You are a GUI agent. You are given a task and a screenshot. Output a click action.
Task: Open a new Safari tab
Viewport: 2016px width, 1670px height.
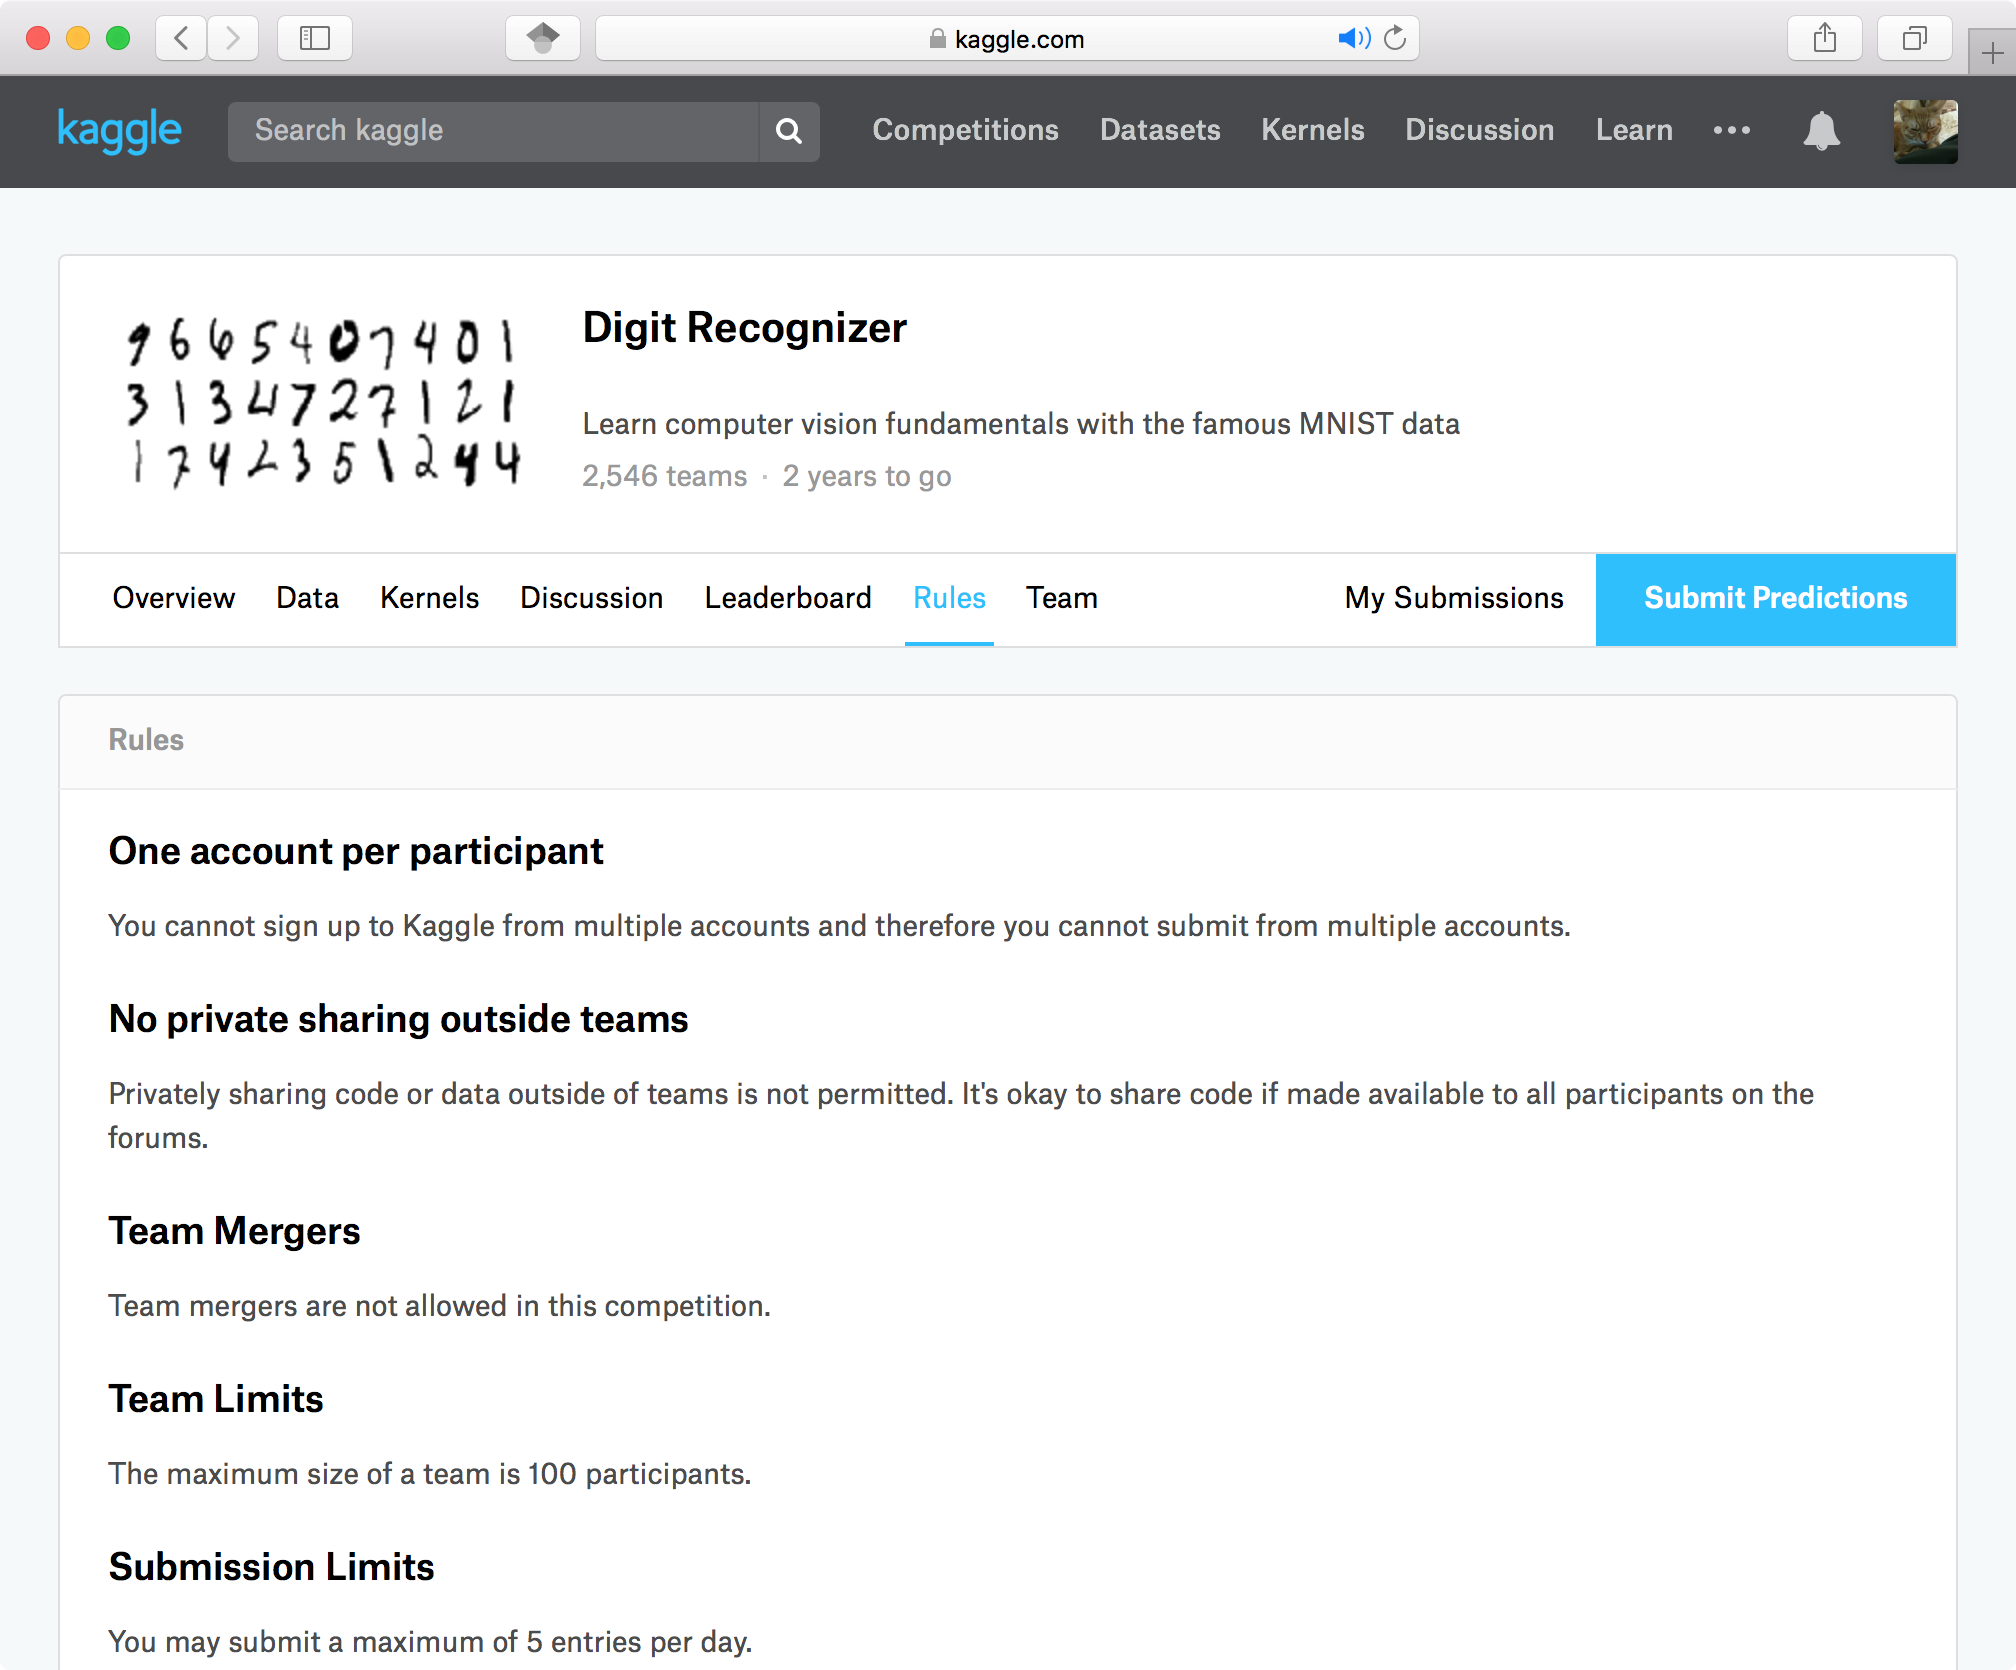pyautogui.click(x=1991, y=54)
